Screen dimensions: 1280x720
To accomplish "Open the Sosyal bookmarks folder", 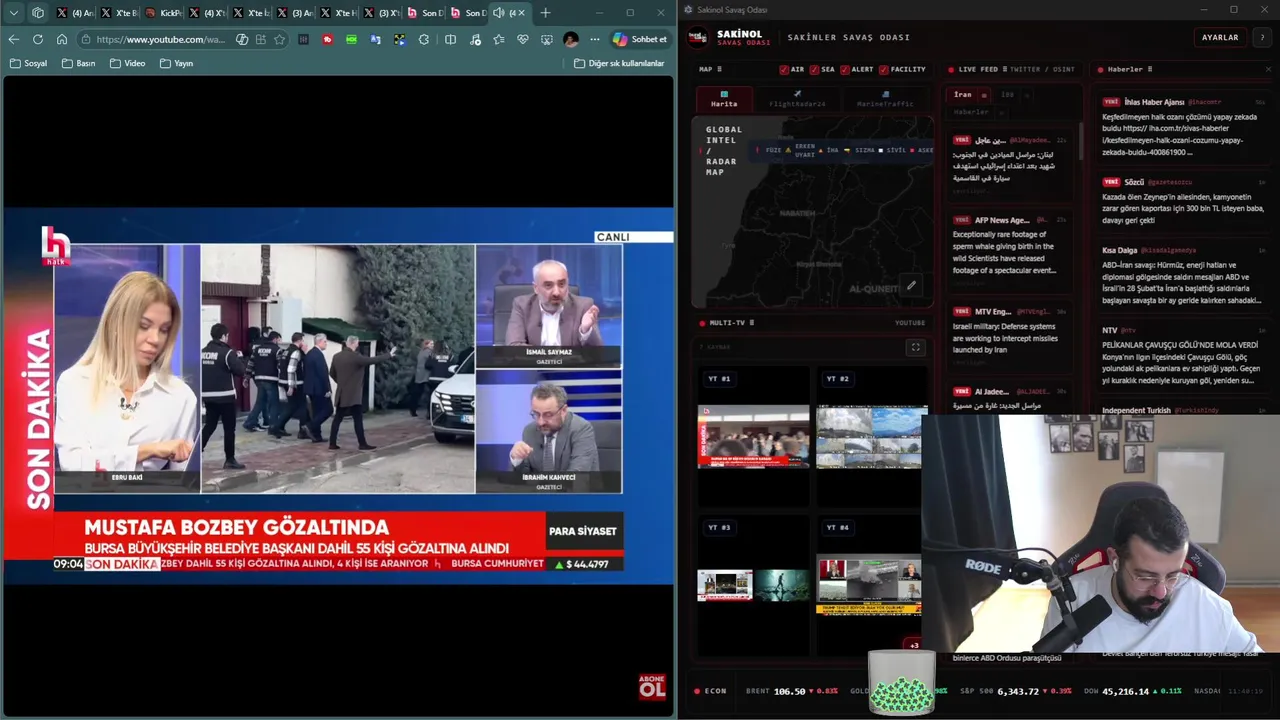I will pyautogui.click(x=28, y=63).
